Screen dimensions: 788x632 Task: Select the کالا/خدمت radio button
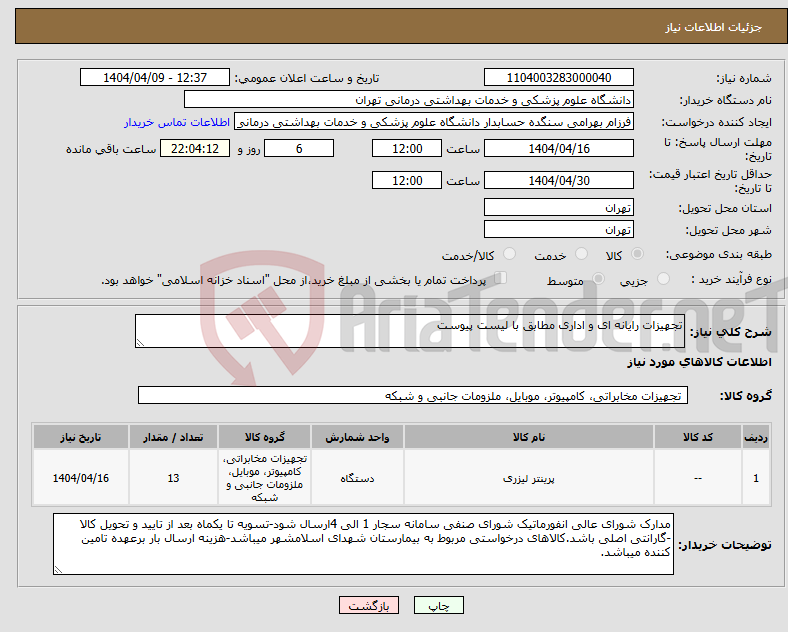[509, 254]
